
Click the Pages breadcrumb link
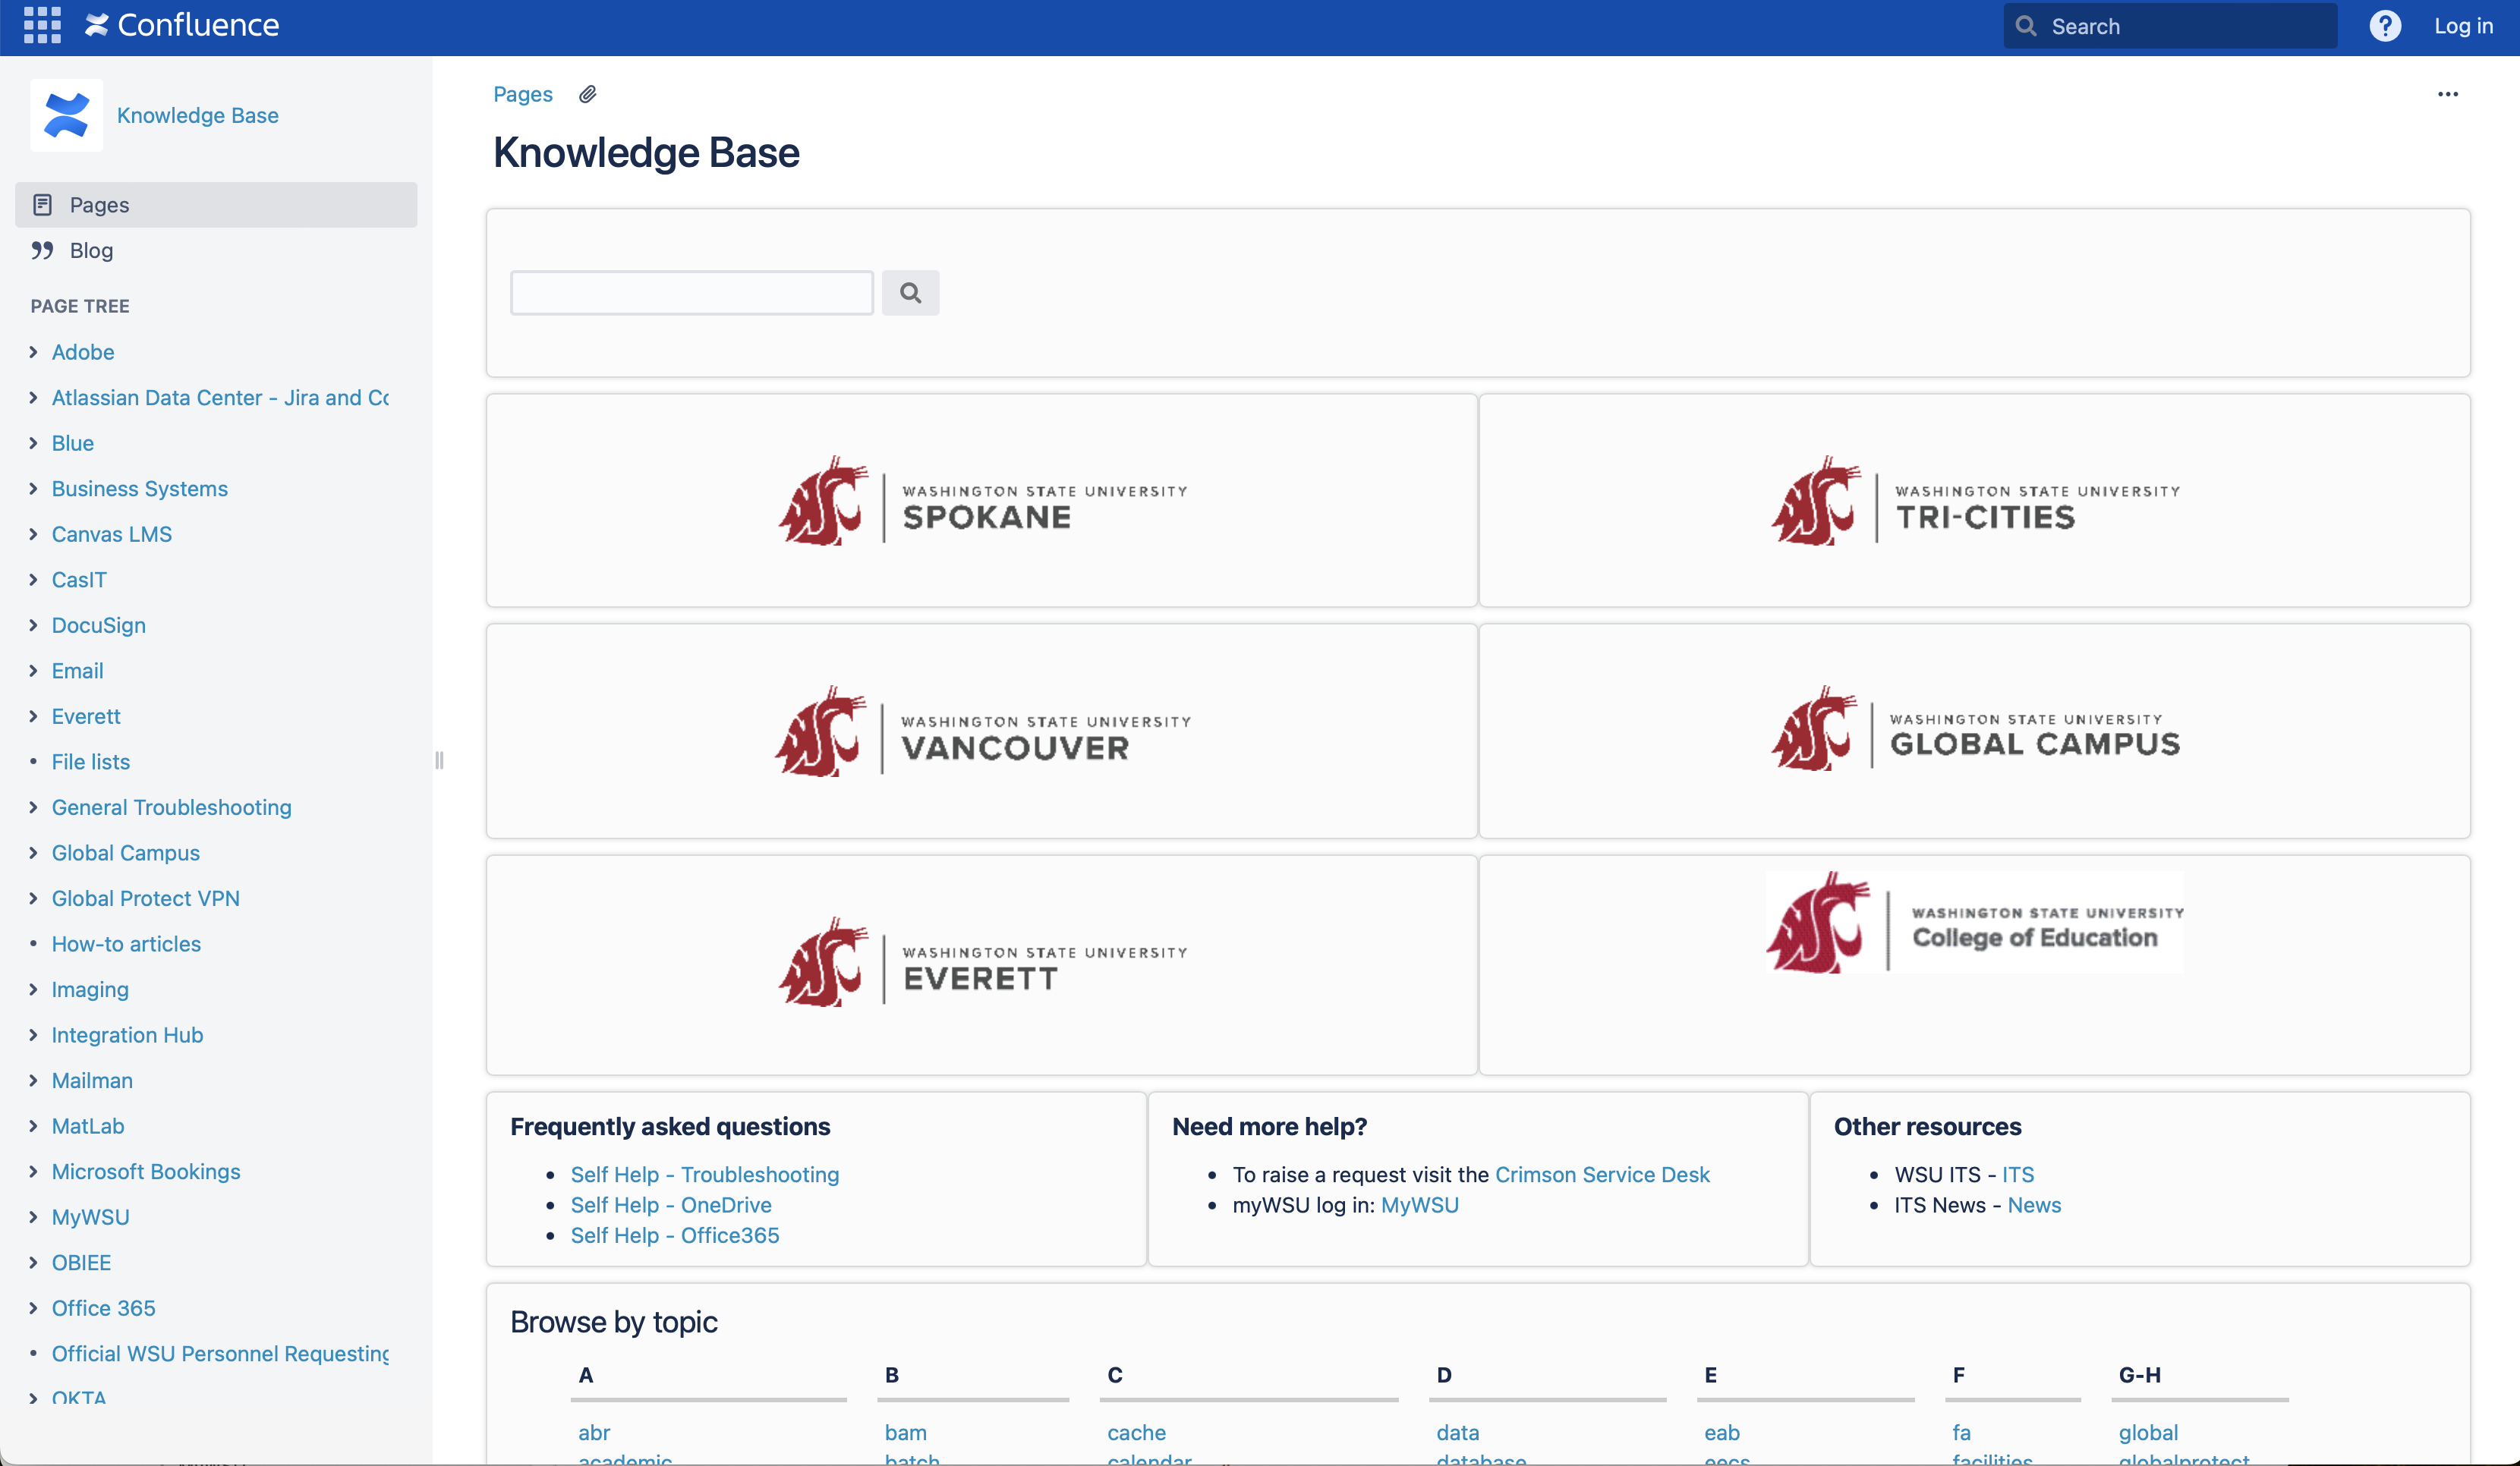tap(522, 93)
